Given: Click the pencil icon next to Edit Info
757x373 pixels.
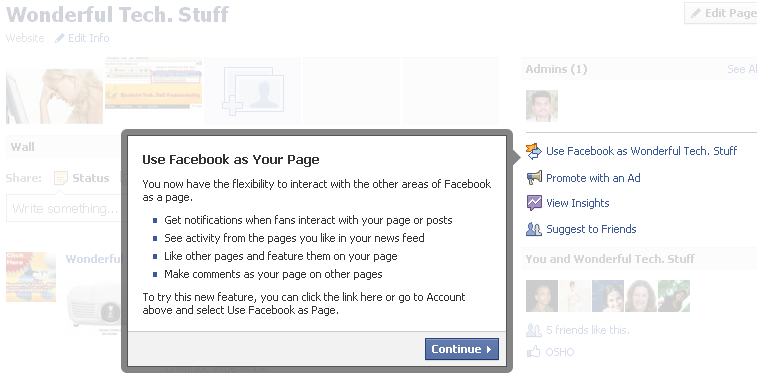Looking at the screenshot, I should (59, 38).
